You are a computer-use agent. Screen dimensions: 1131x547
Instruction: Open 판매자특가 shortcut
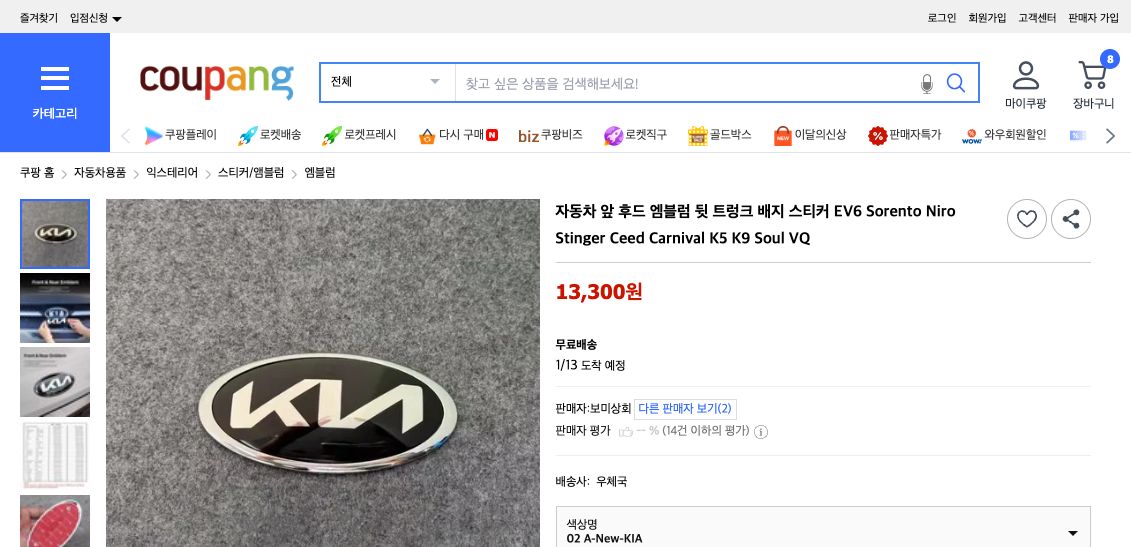[x=905, y=135]
